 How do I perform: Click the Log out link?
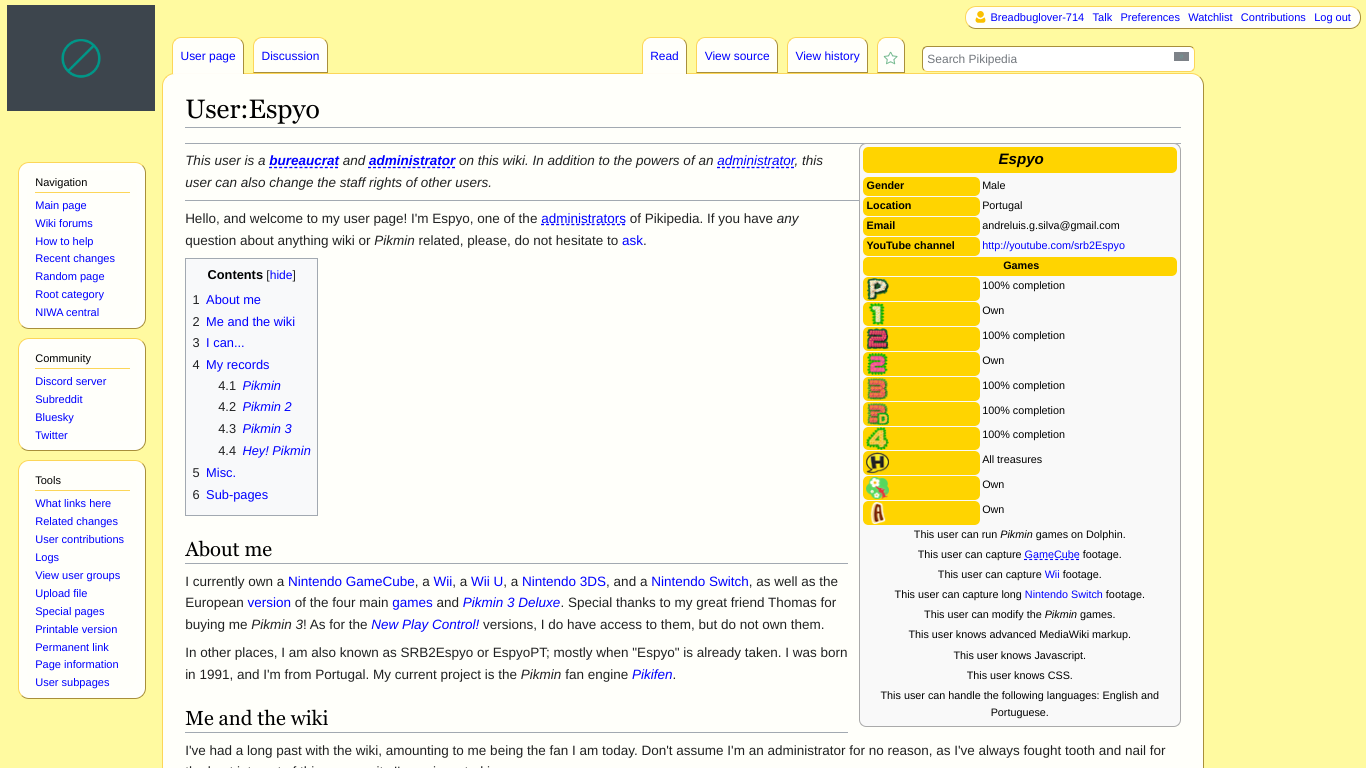[1332, 17]
